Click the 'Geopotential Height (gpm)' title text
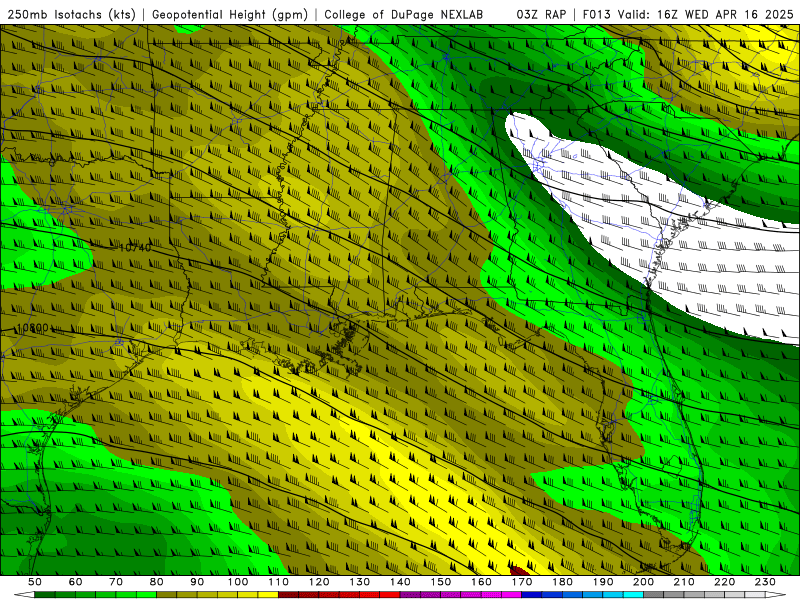 coord(230,14)
